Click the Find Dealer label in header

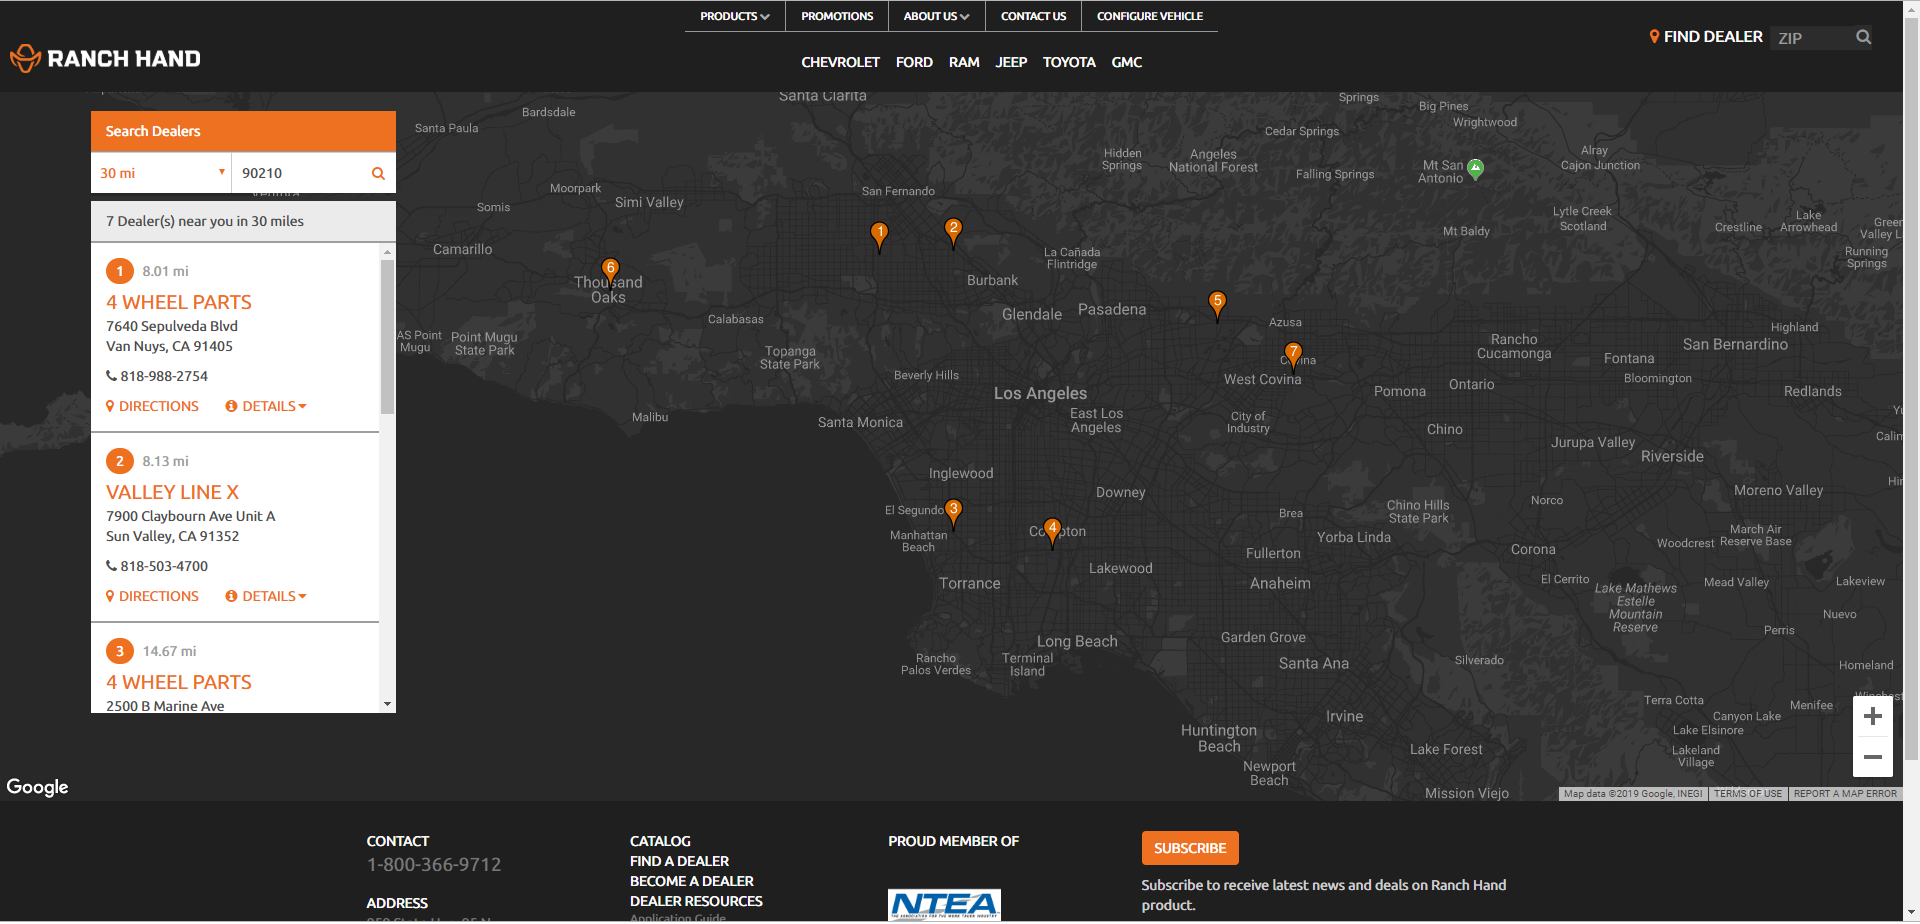(1706, 37)
